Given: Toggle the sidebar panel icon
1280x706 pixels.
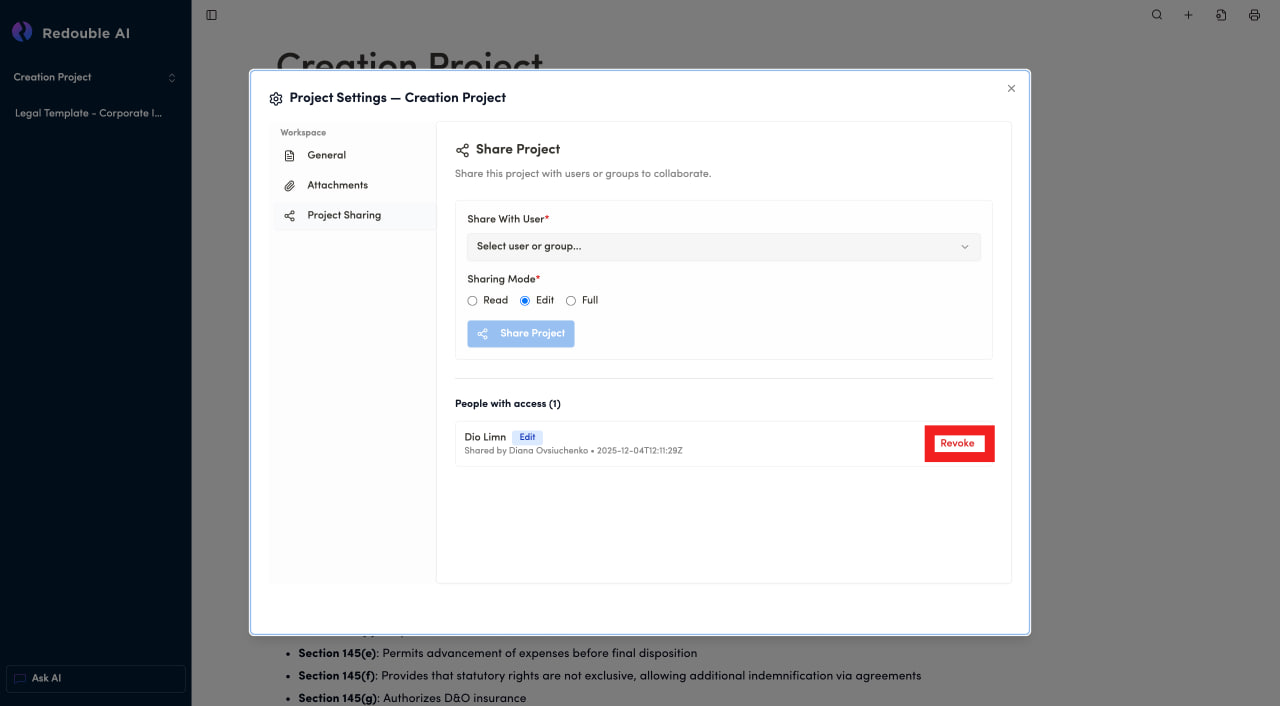Looking at the screenshot, I should [x=211, y=15].
